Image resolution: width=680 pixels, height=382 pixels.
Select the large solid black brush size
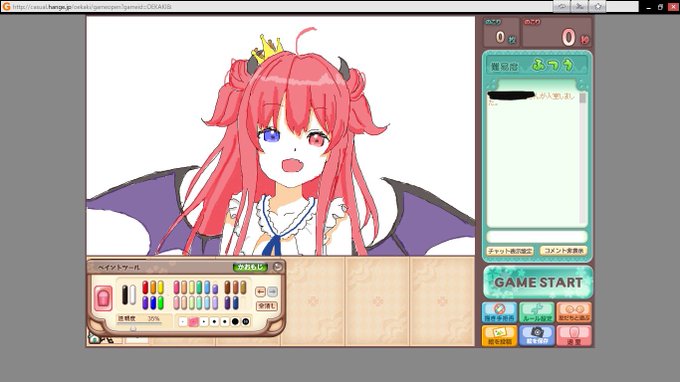click(x=235, y=322)
